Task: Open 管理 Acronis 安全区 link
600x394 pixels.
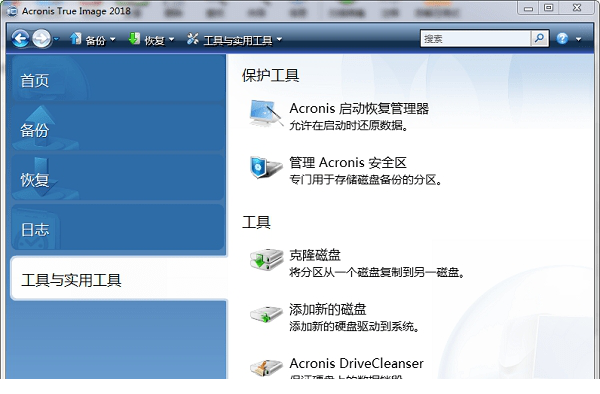Action: pos(348,163)
